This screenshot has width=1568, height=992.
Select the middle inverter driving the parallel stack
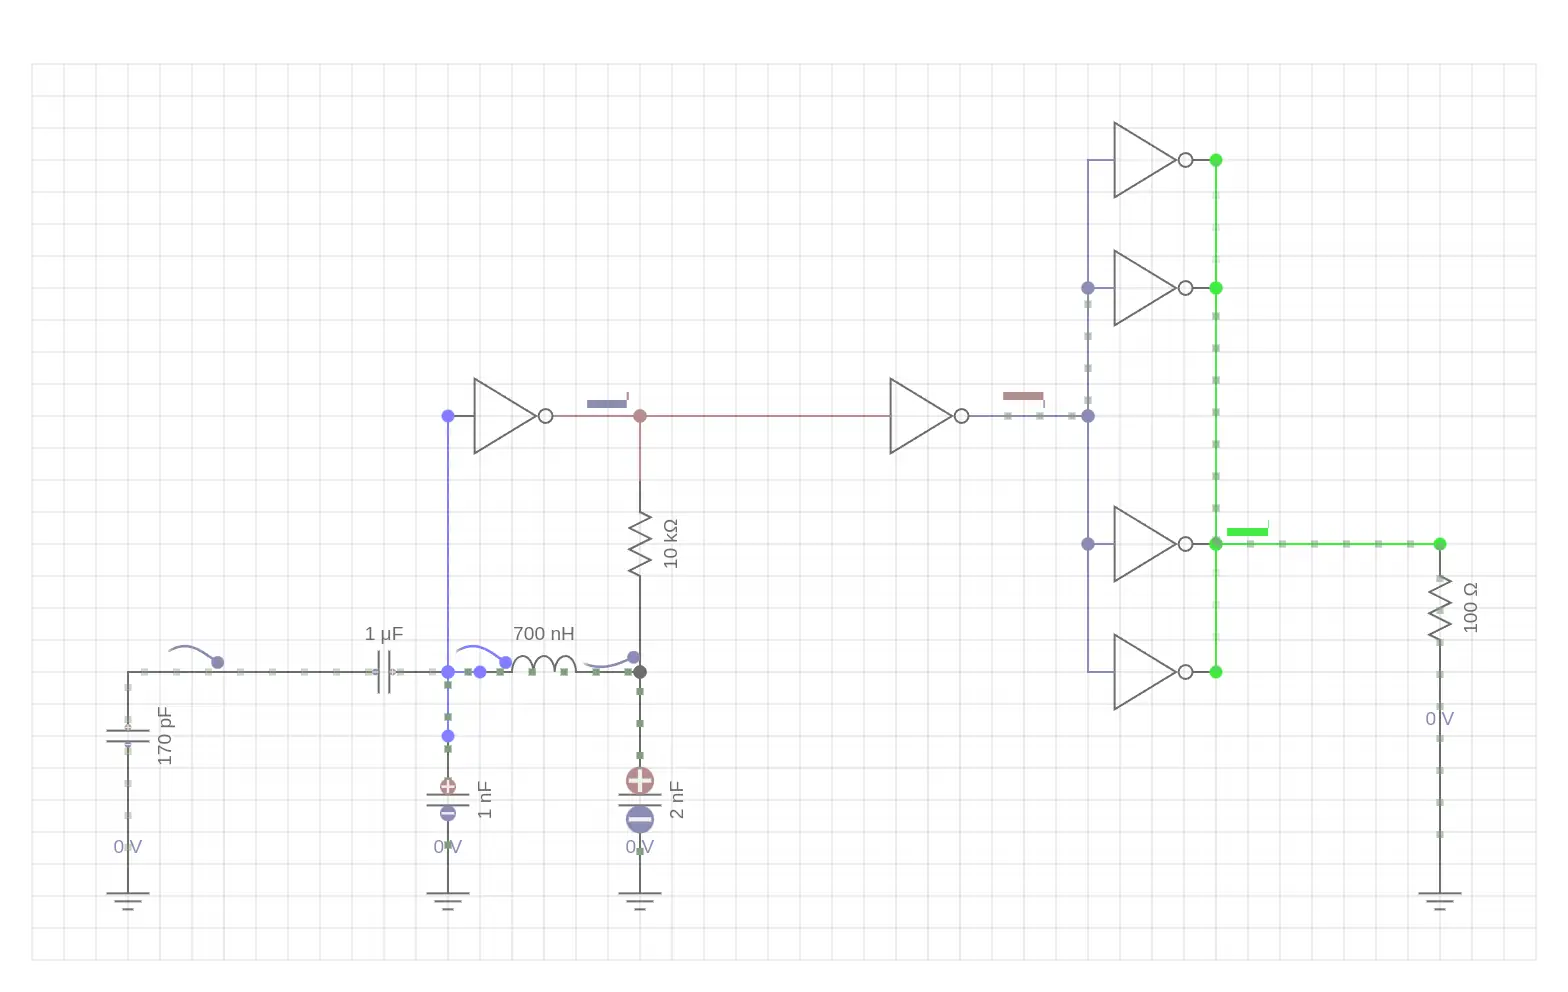point(920,416)
